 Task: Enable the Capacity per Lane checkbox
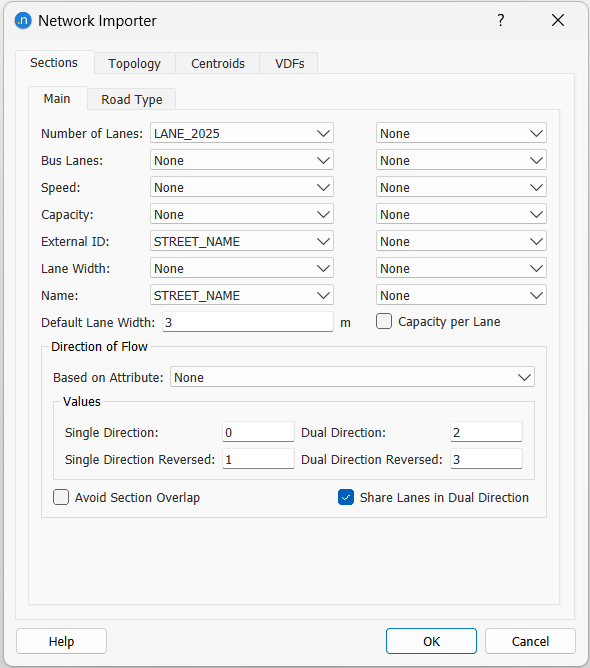384,322
